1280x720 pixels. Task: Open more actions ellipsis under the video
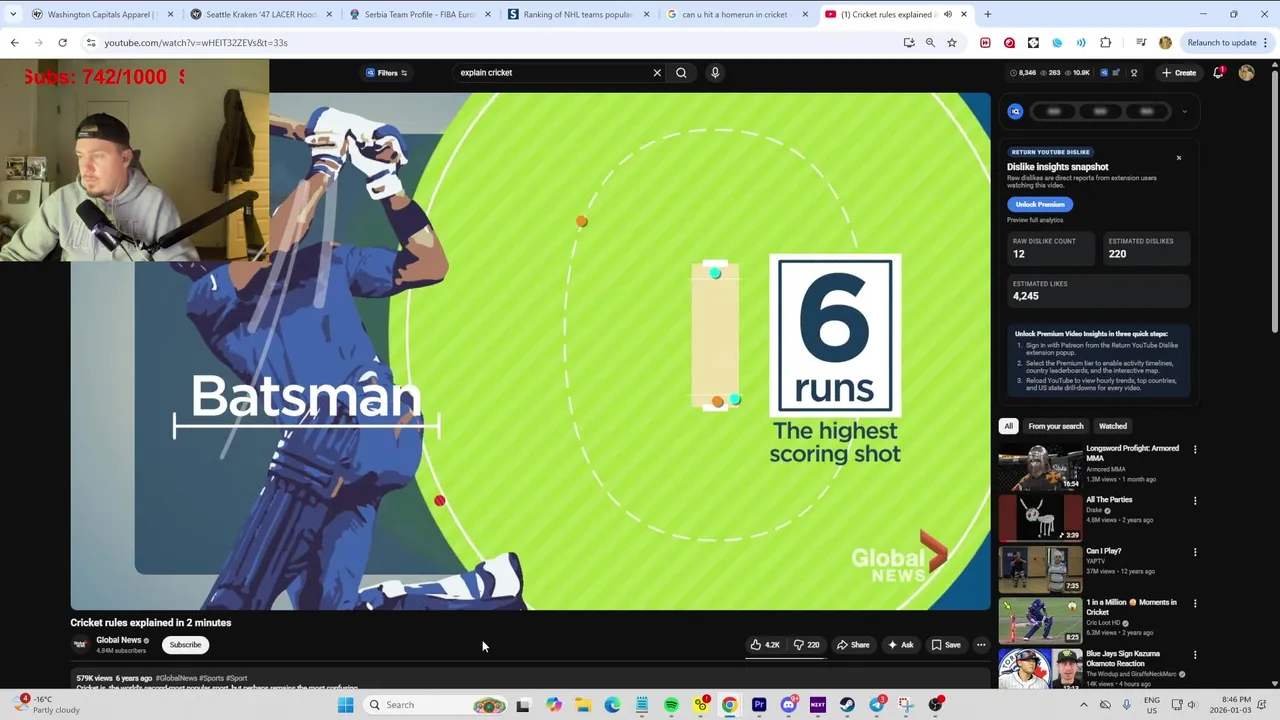point(981,645)
